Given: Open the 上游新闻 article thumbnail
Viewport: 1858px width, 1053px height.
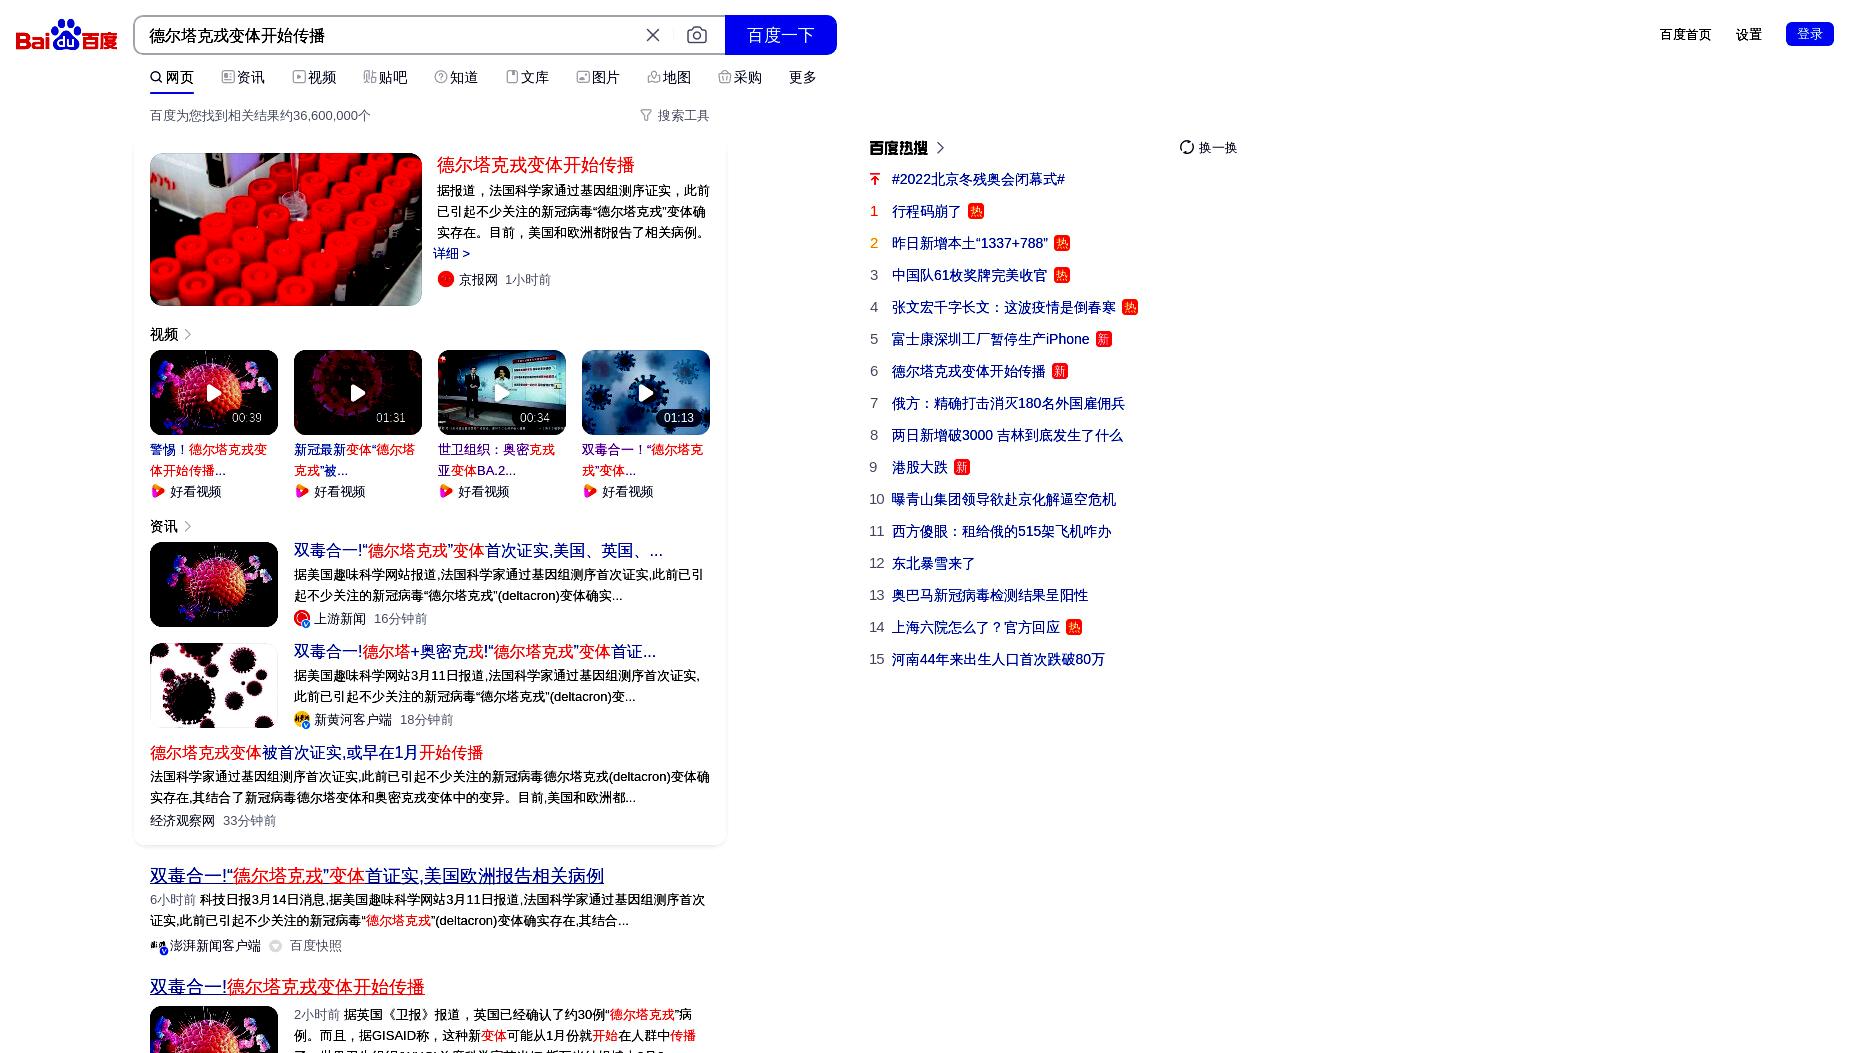Looking at the screenshot, I should click(214, 584).
